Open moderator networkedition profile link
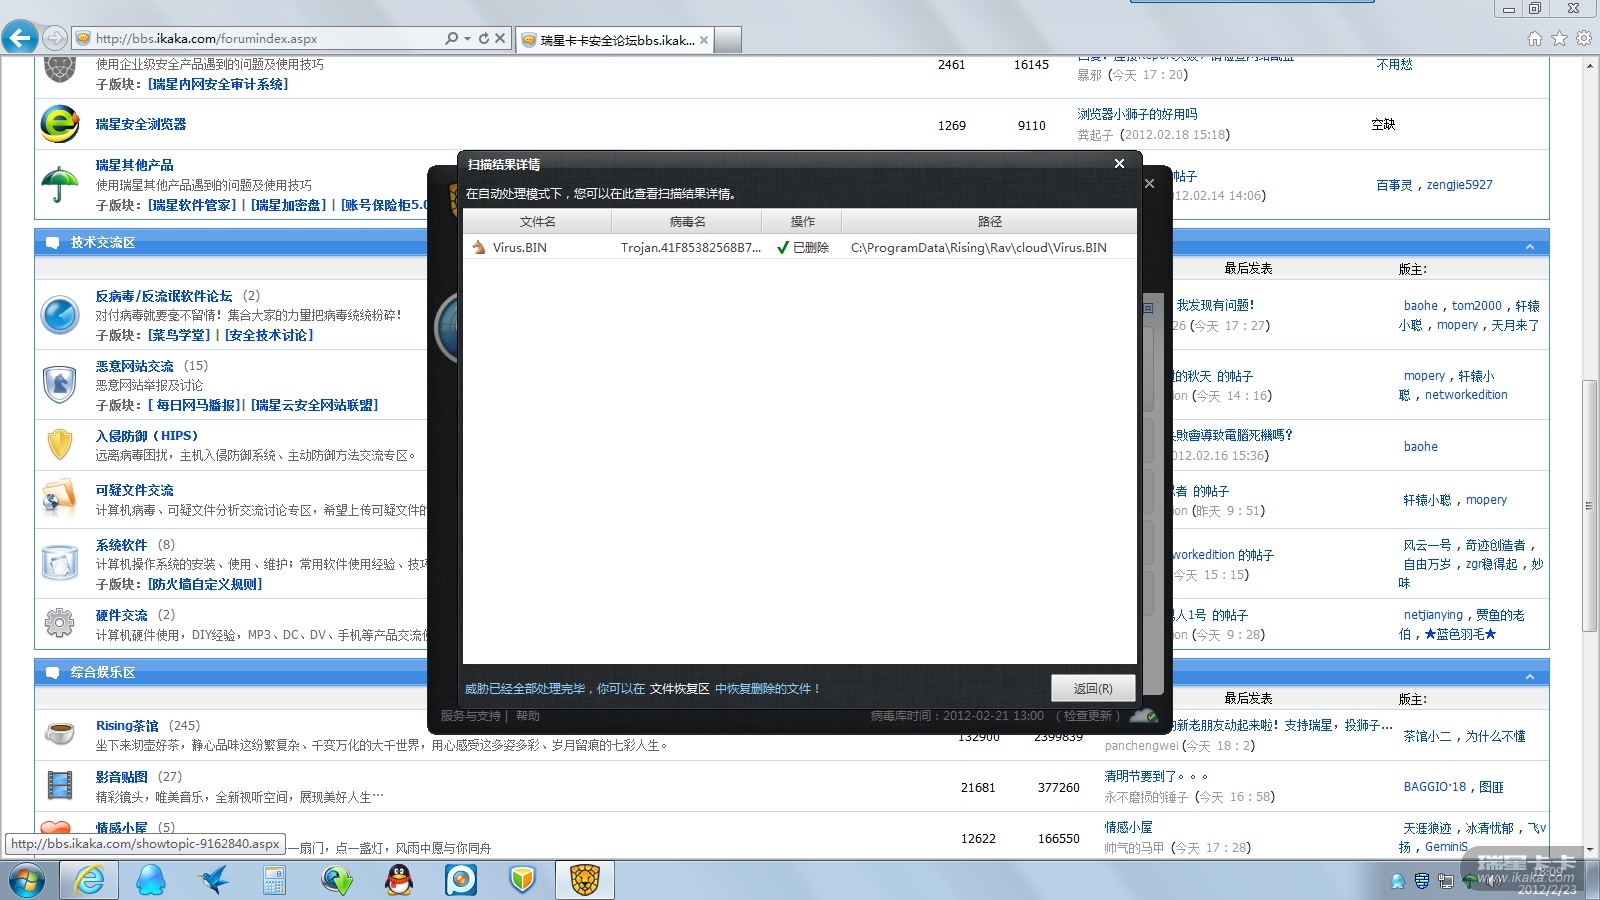The height and width of the screenshot is (900, 1600). (x=1466, y=395)
